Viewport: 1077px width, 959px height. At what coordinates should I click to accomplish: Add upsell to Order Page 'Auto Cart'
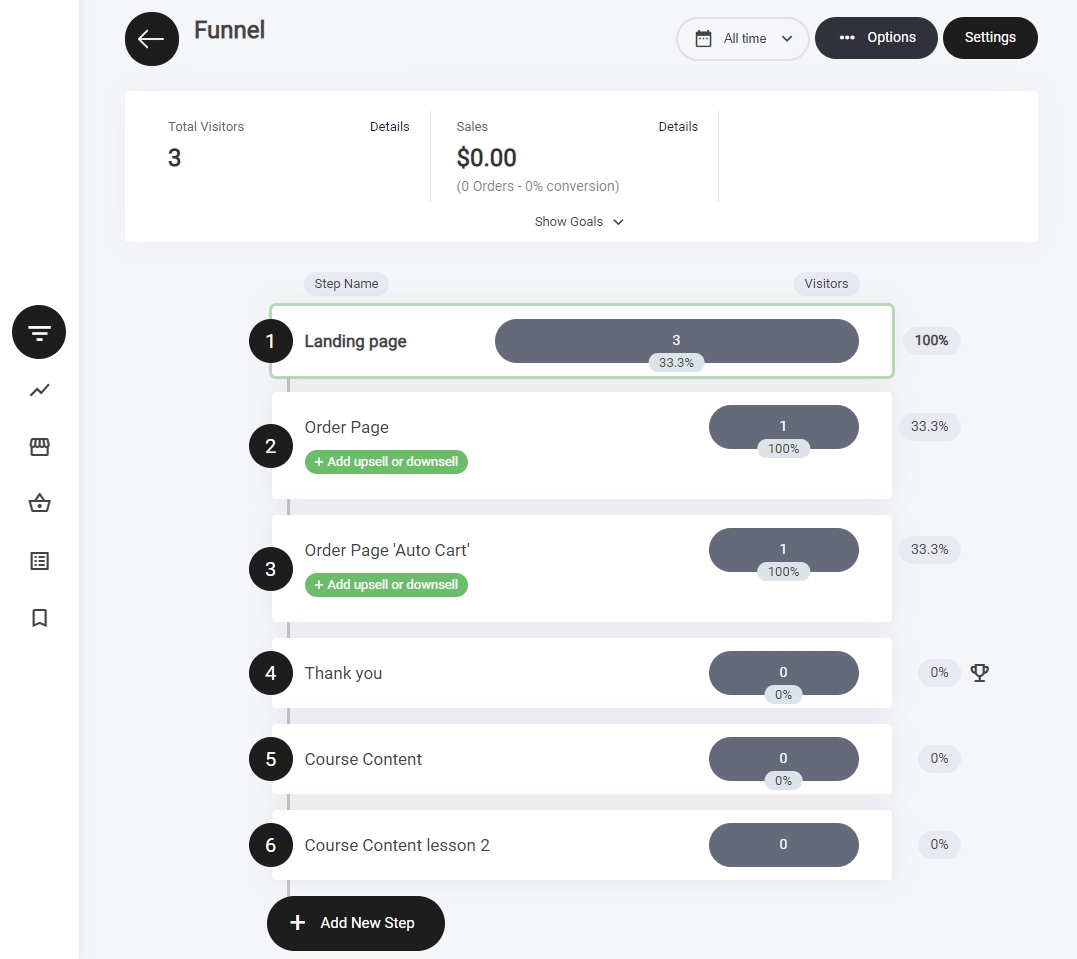click(x=386, y=585)
